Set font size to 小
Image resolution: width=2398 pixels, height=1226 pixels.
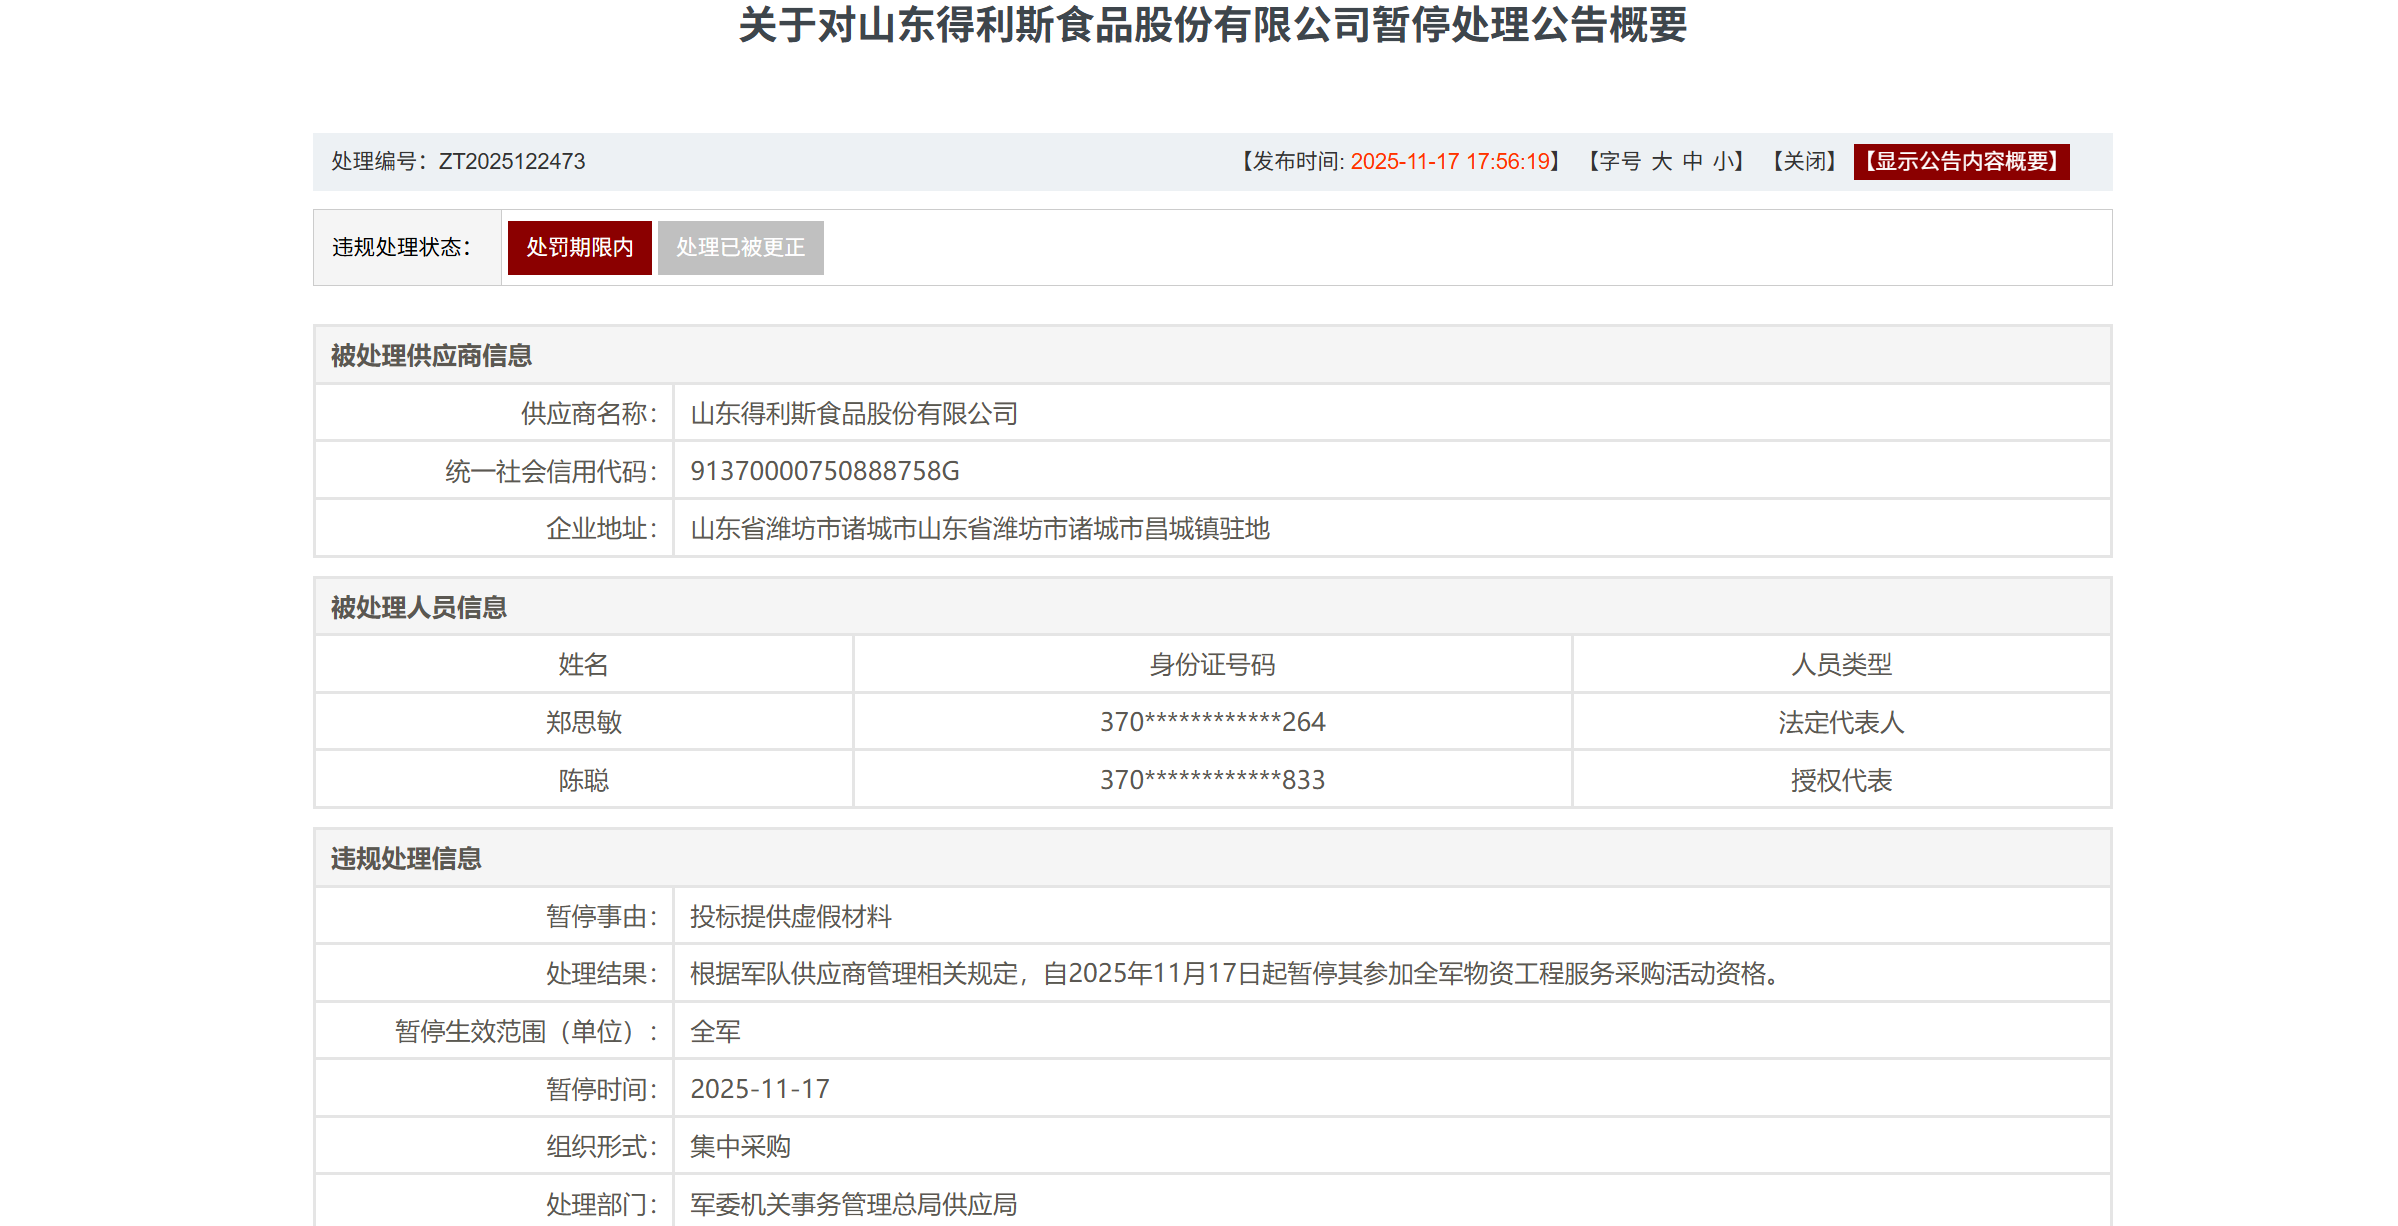point(1723,162)
